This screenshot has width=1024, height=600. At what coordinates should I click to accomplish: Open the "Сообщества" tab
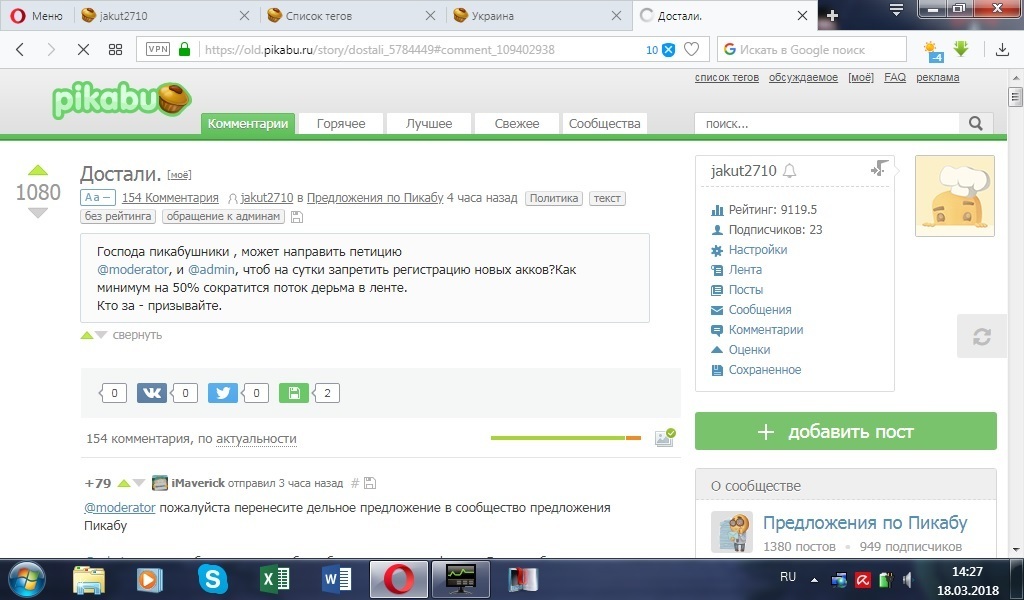pos(604,124)
